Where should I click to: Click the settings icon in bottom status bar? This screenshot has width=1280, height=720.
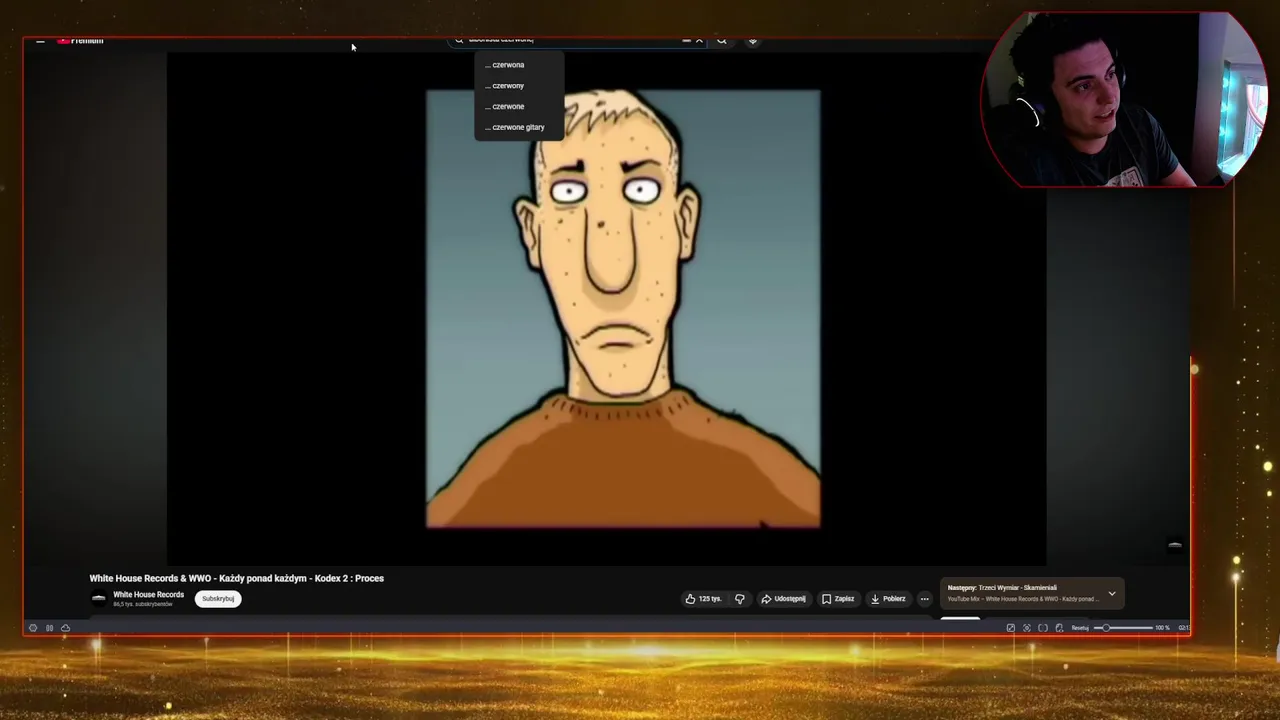pyautogui.click(x=33, y=628)
